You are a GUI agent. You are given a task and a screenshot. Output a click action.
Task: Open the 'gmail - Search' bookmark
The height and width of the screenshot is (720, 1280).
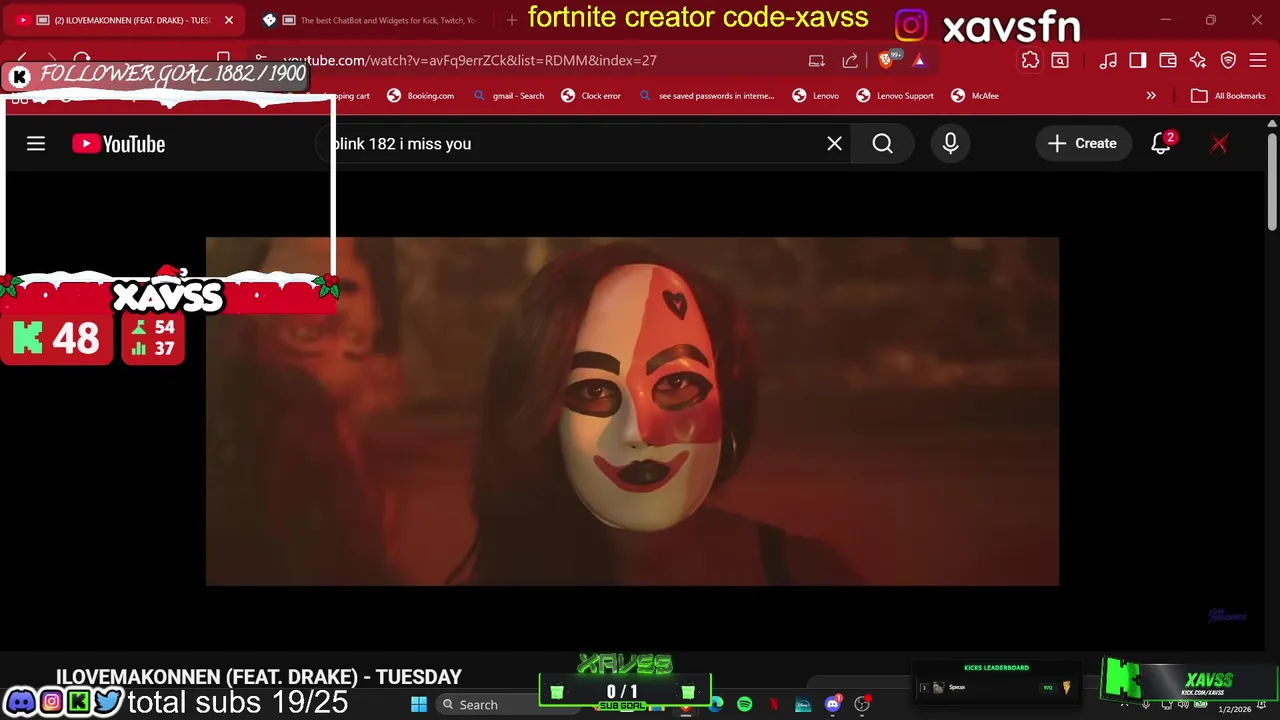(x=508, y=96)
